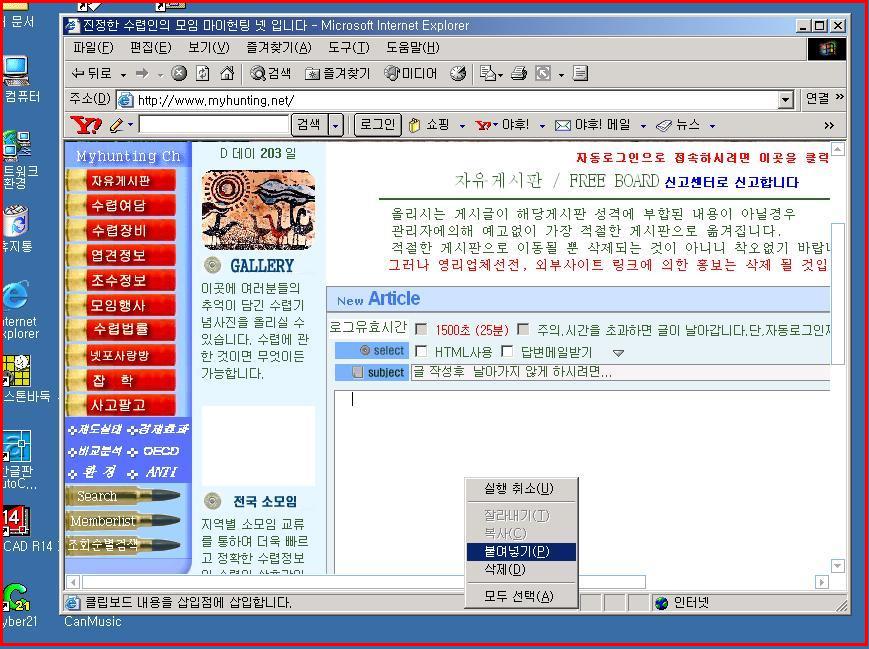Click the Refresh page icon
The width and height of the screenshot is (869, 649).
coord(203,73)
